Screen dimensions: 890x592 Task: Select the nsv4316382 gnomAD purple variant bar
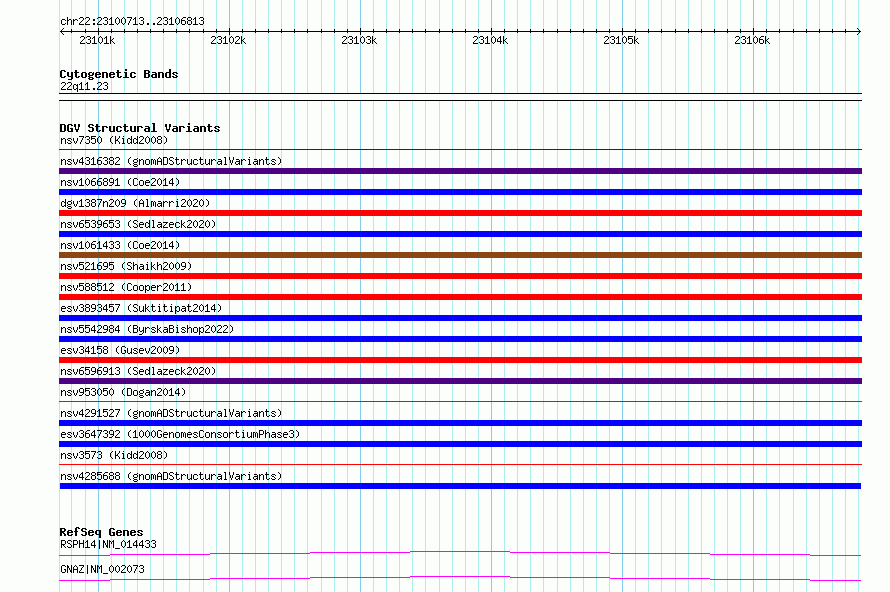point(460,171)
